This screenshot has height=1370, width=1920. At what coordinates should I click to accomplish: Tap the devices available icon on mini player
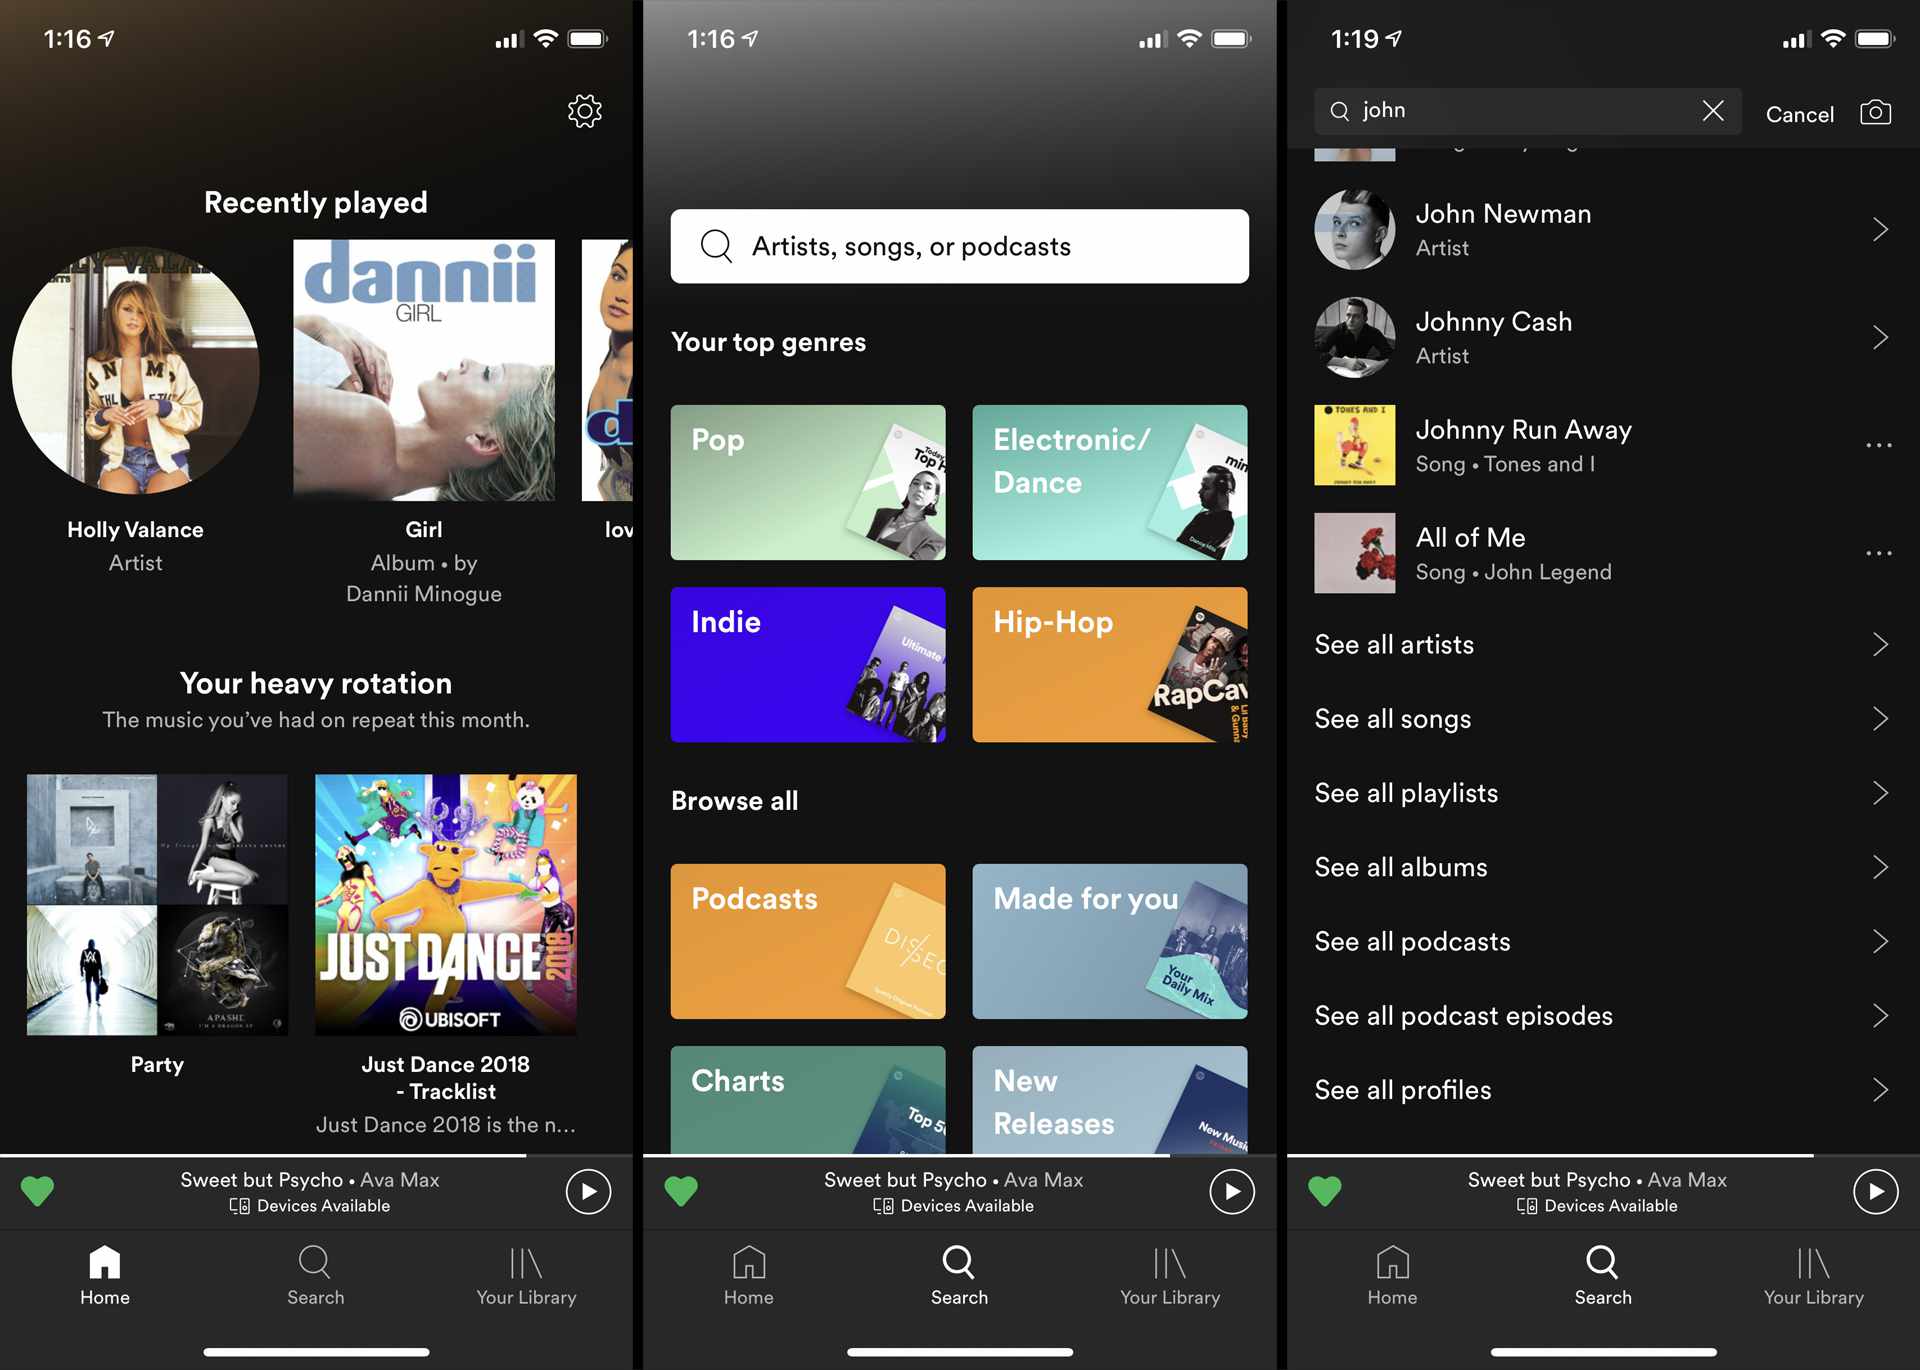tap(242, 1205)
